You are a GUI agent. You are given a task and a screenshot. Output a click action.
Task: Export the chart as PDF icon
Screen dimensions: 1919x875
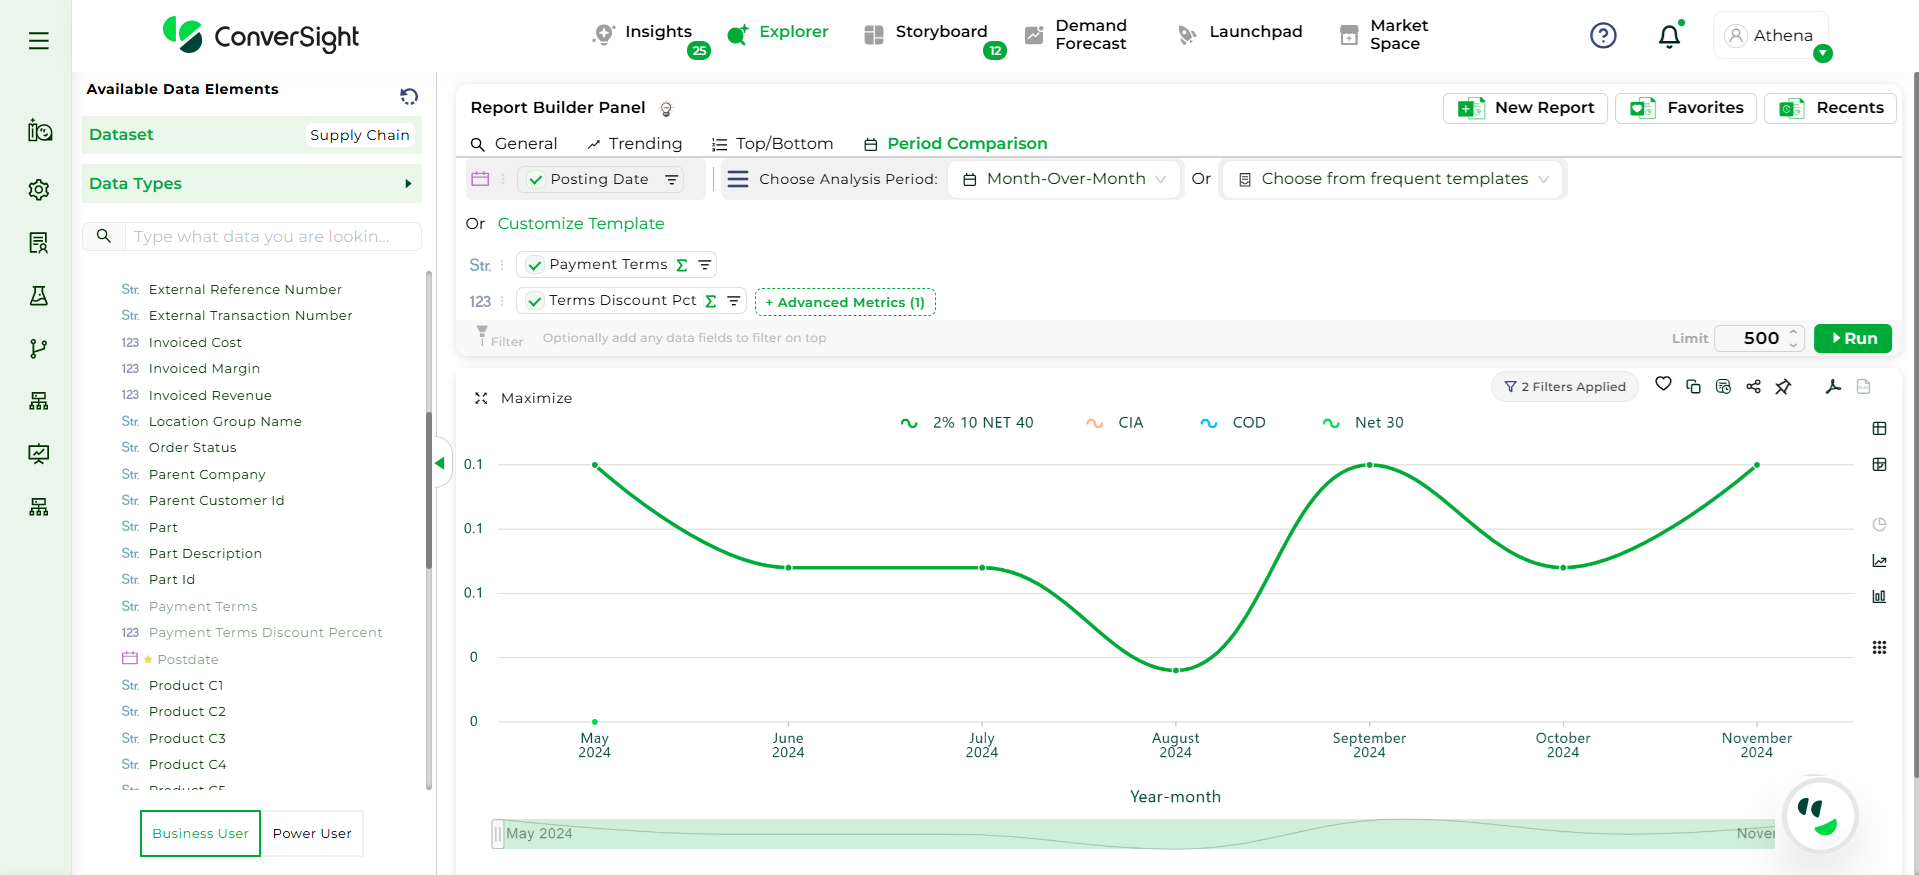tap(1833, 387)
